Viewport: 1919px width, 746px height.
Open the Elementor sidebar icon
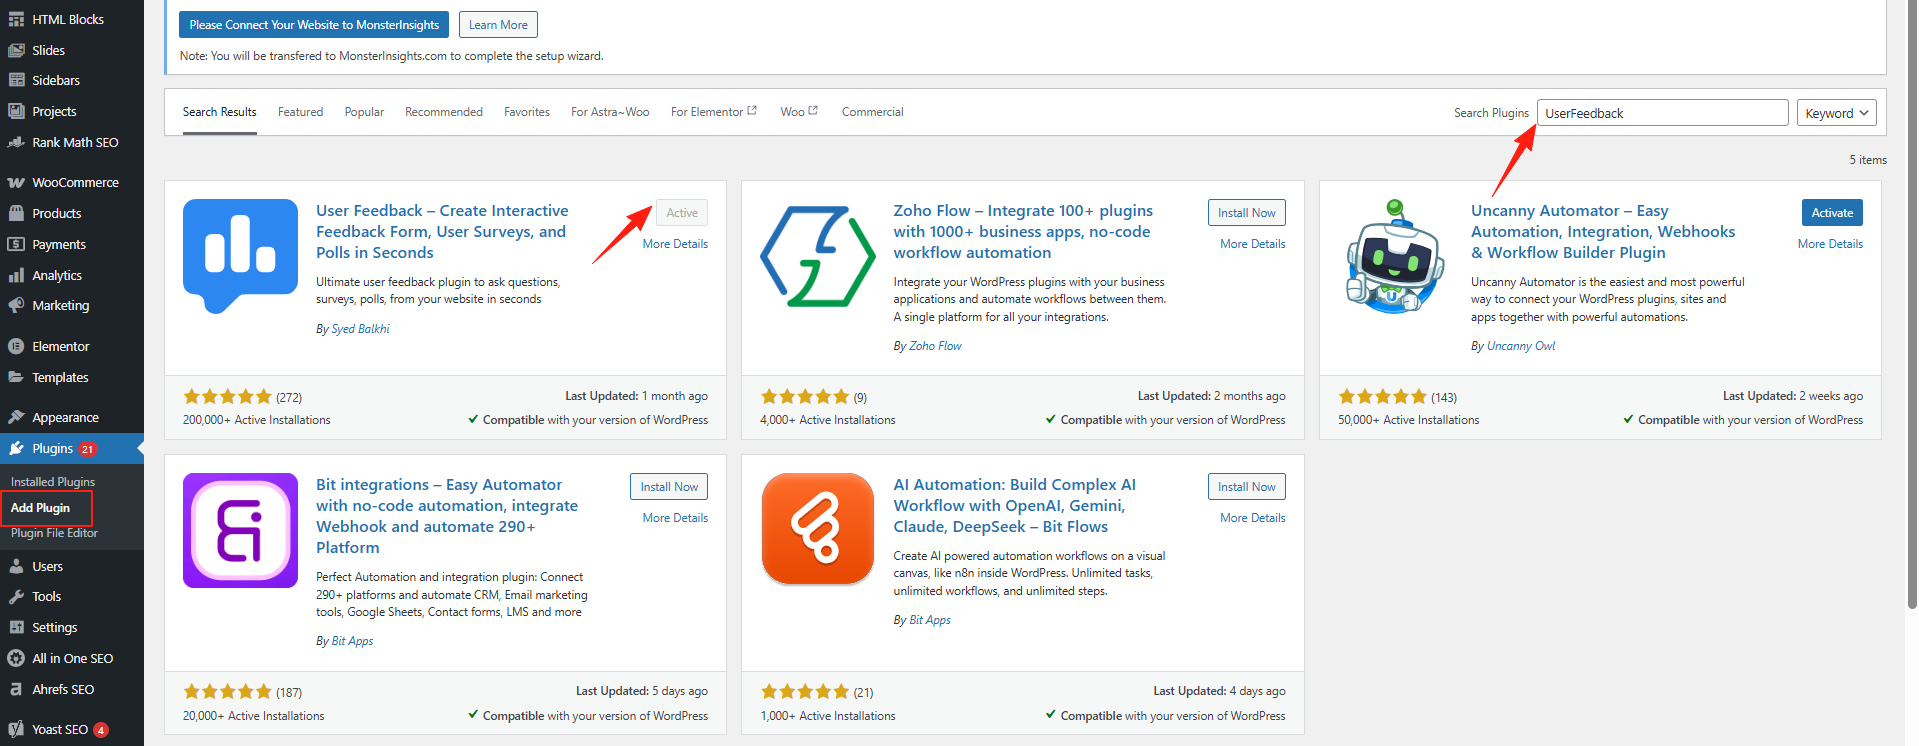16,347
